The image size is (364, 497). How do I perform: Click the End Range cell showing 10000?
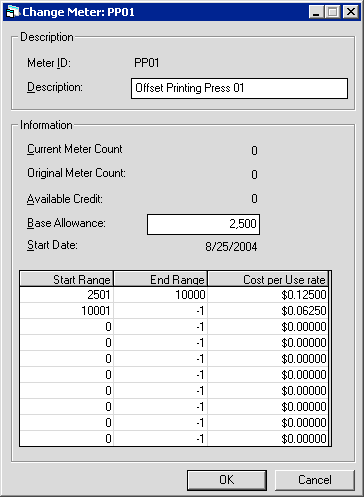pyautogui.click(x=161, y=295)
